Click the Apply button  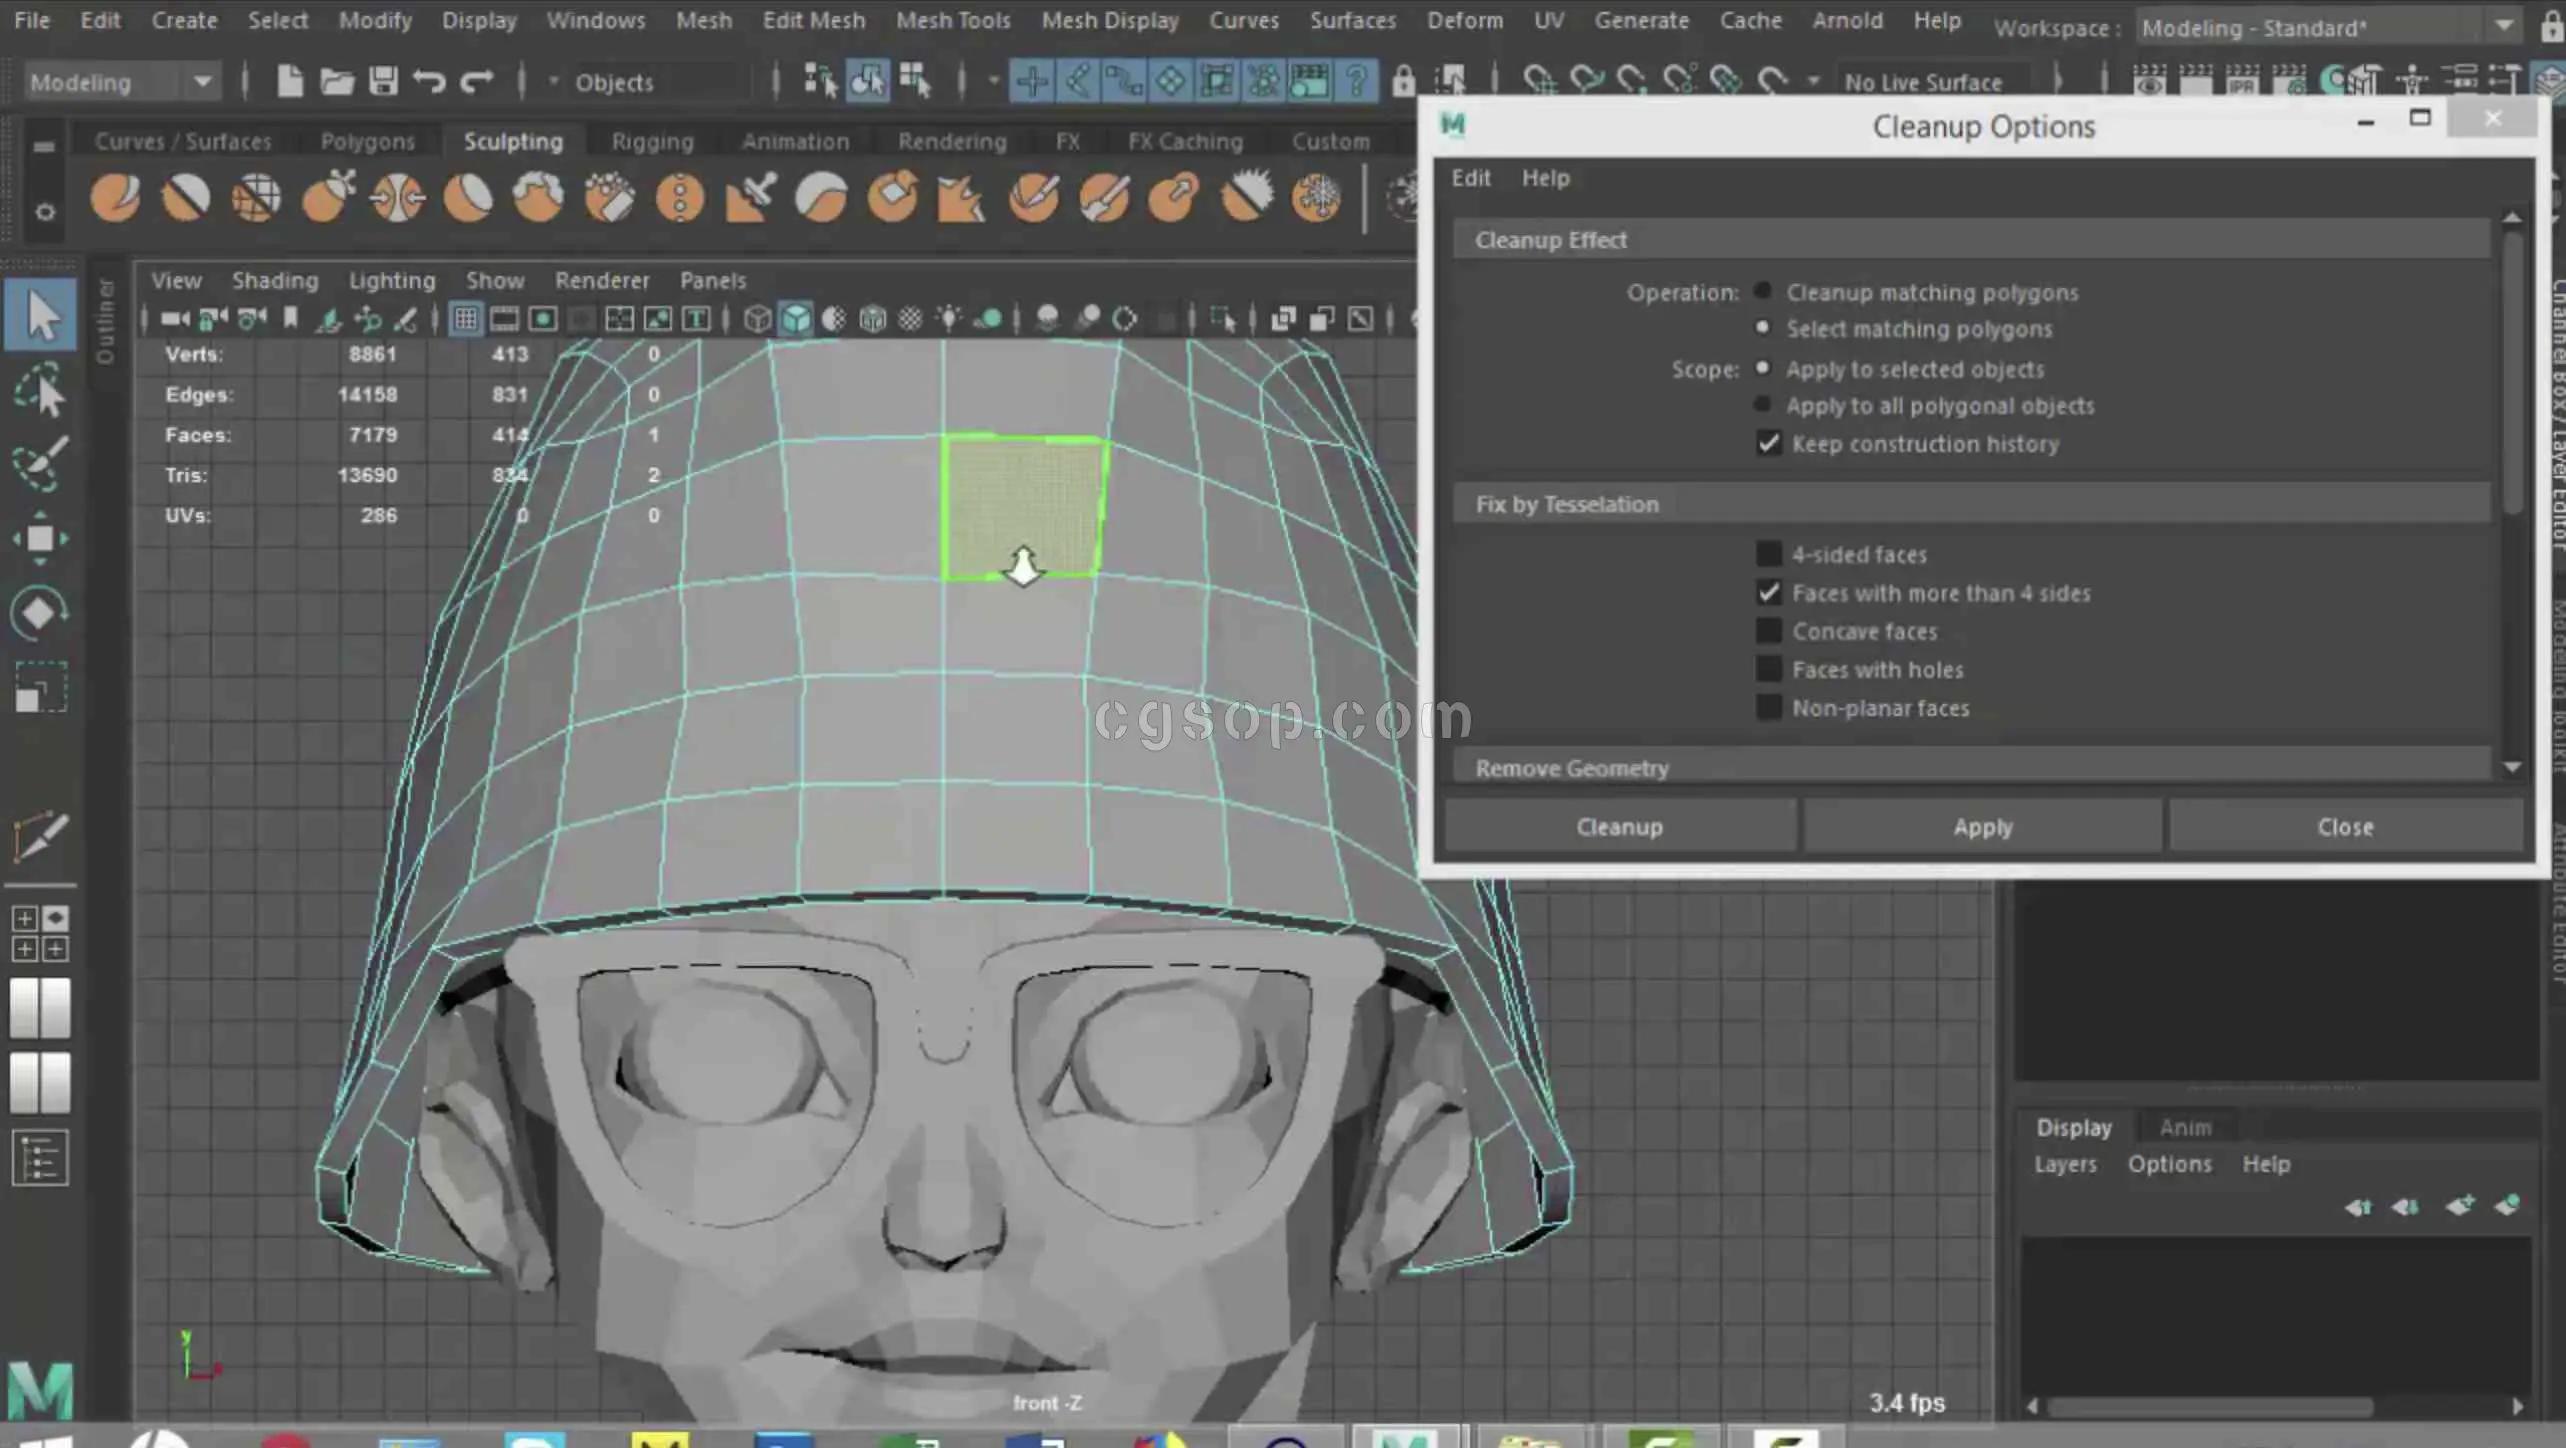pos(1982,827)
